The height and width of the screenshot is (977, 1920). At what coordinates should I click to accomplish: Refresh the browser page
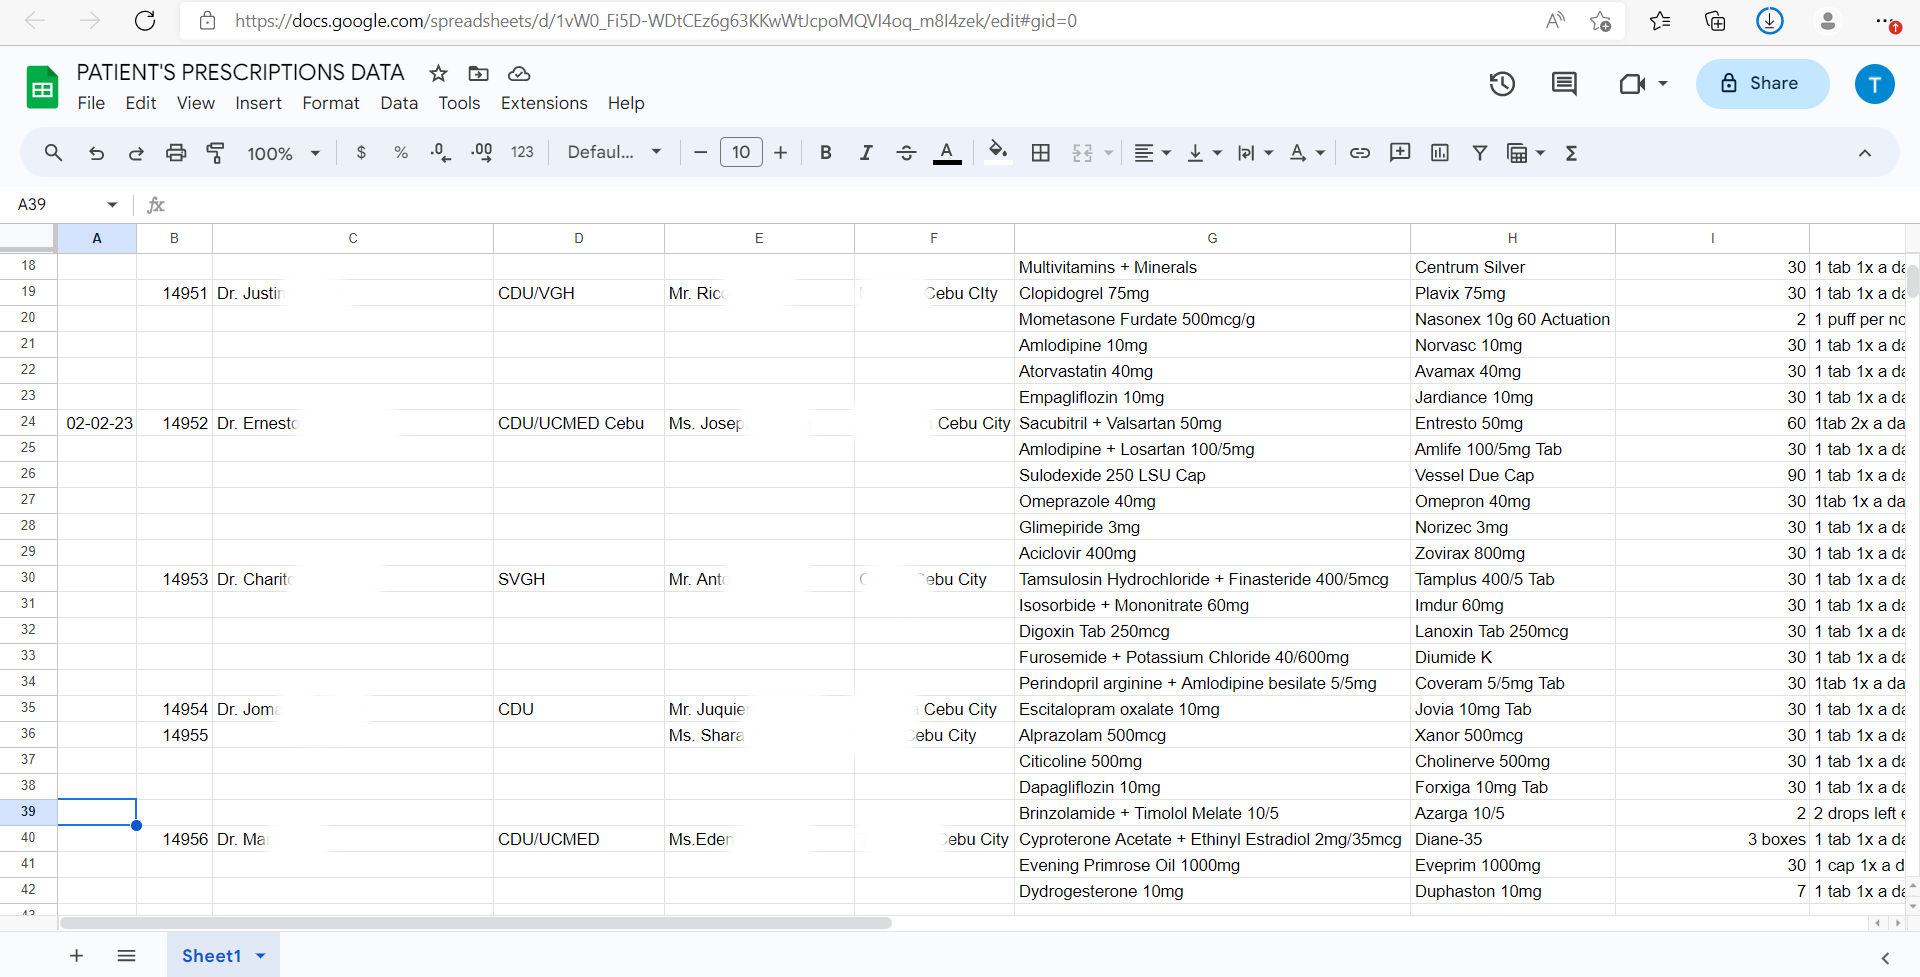145,21
